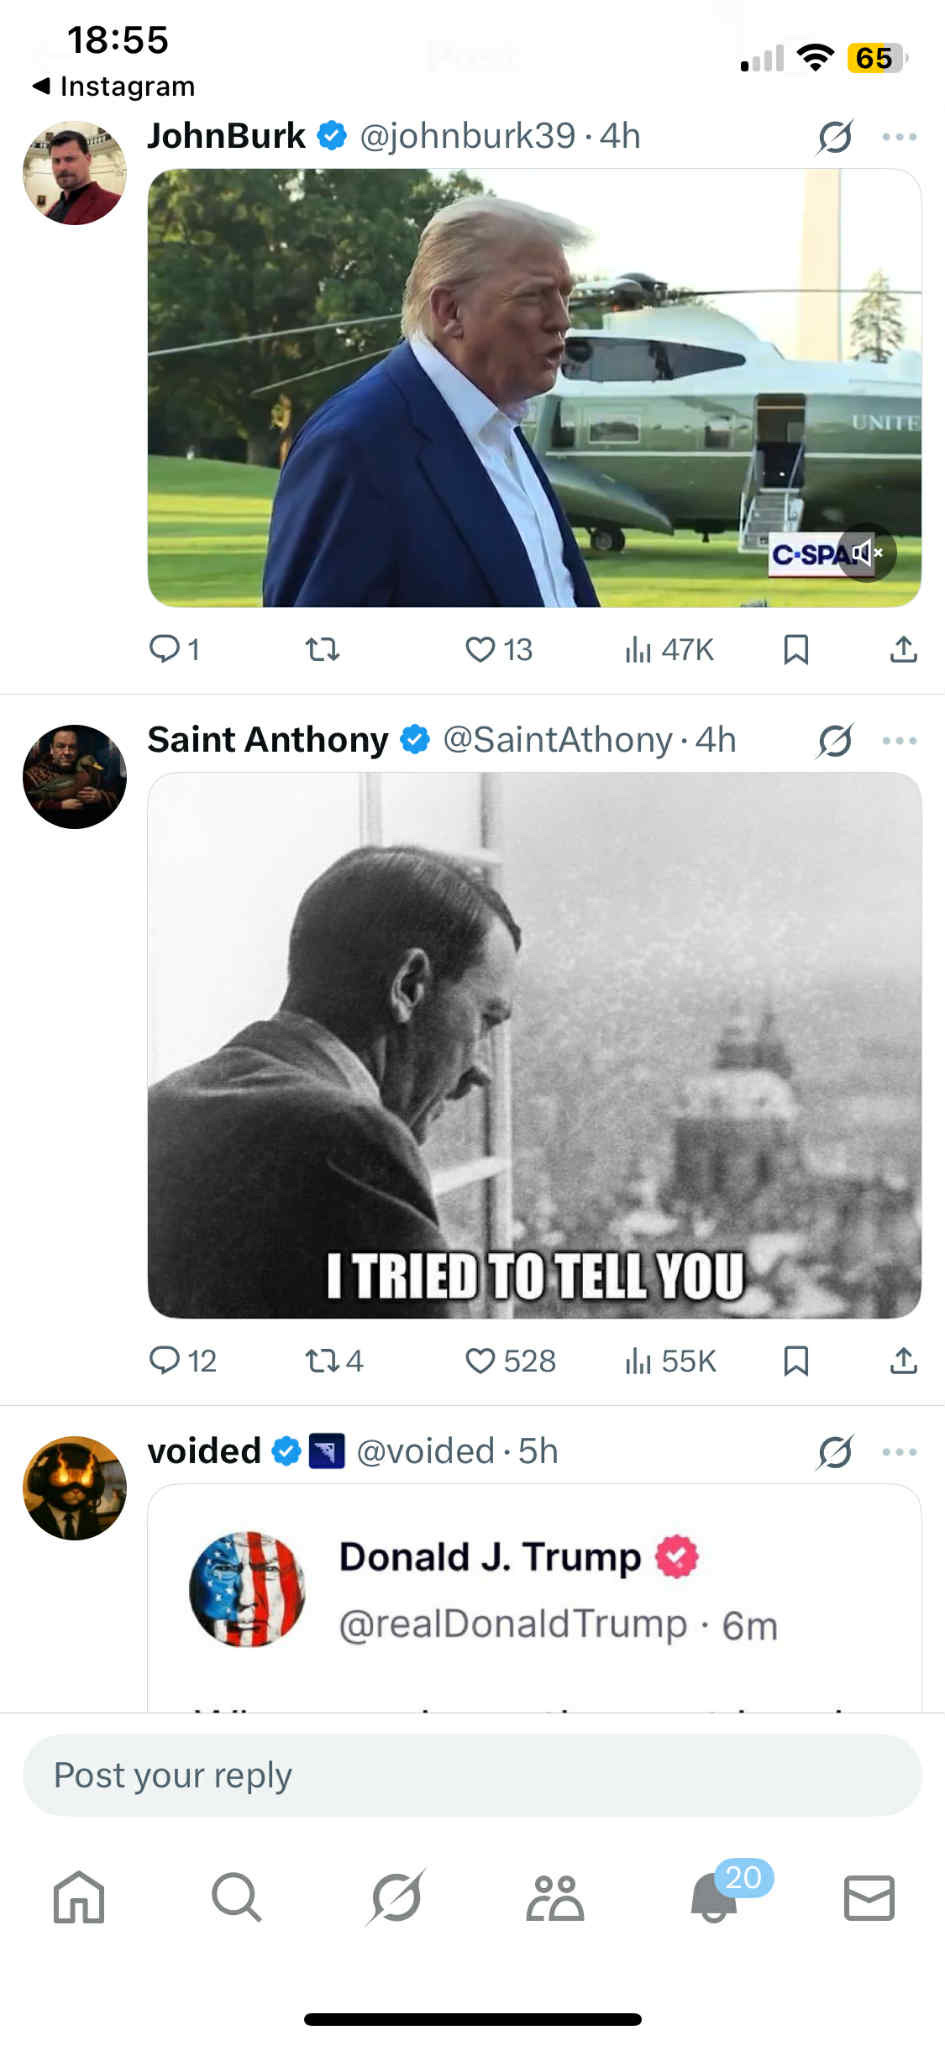945x2046 pixels.
Task: Open Communities tab icon
Action: click(555, 1896)
